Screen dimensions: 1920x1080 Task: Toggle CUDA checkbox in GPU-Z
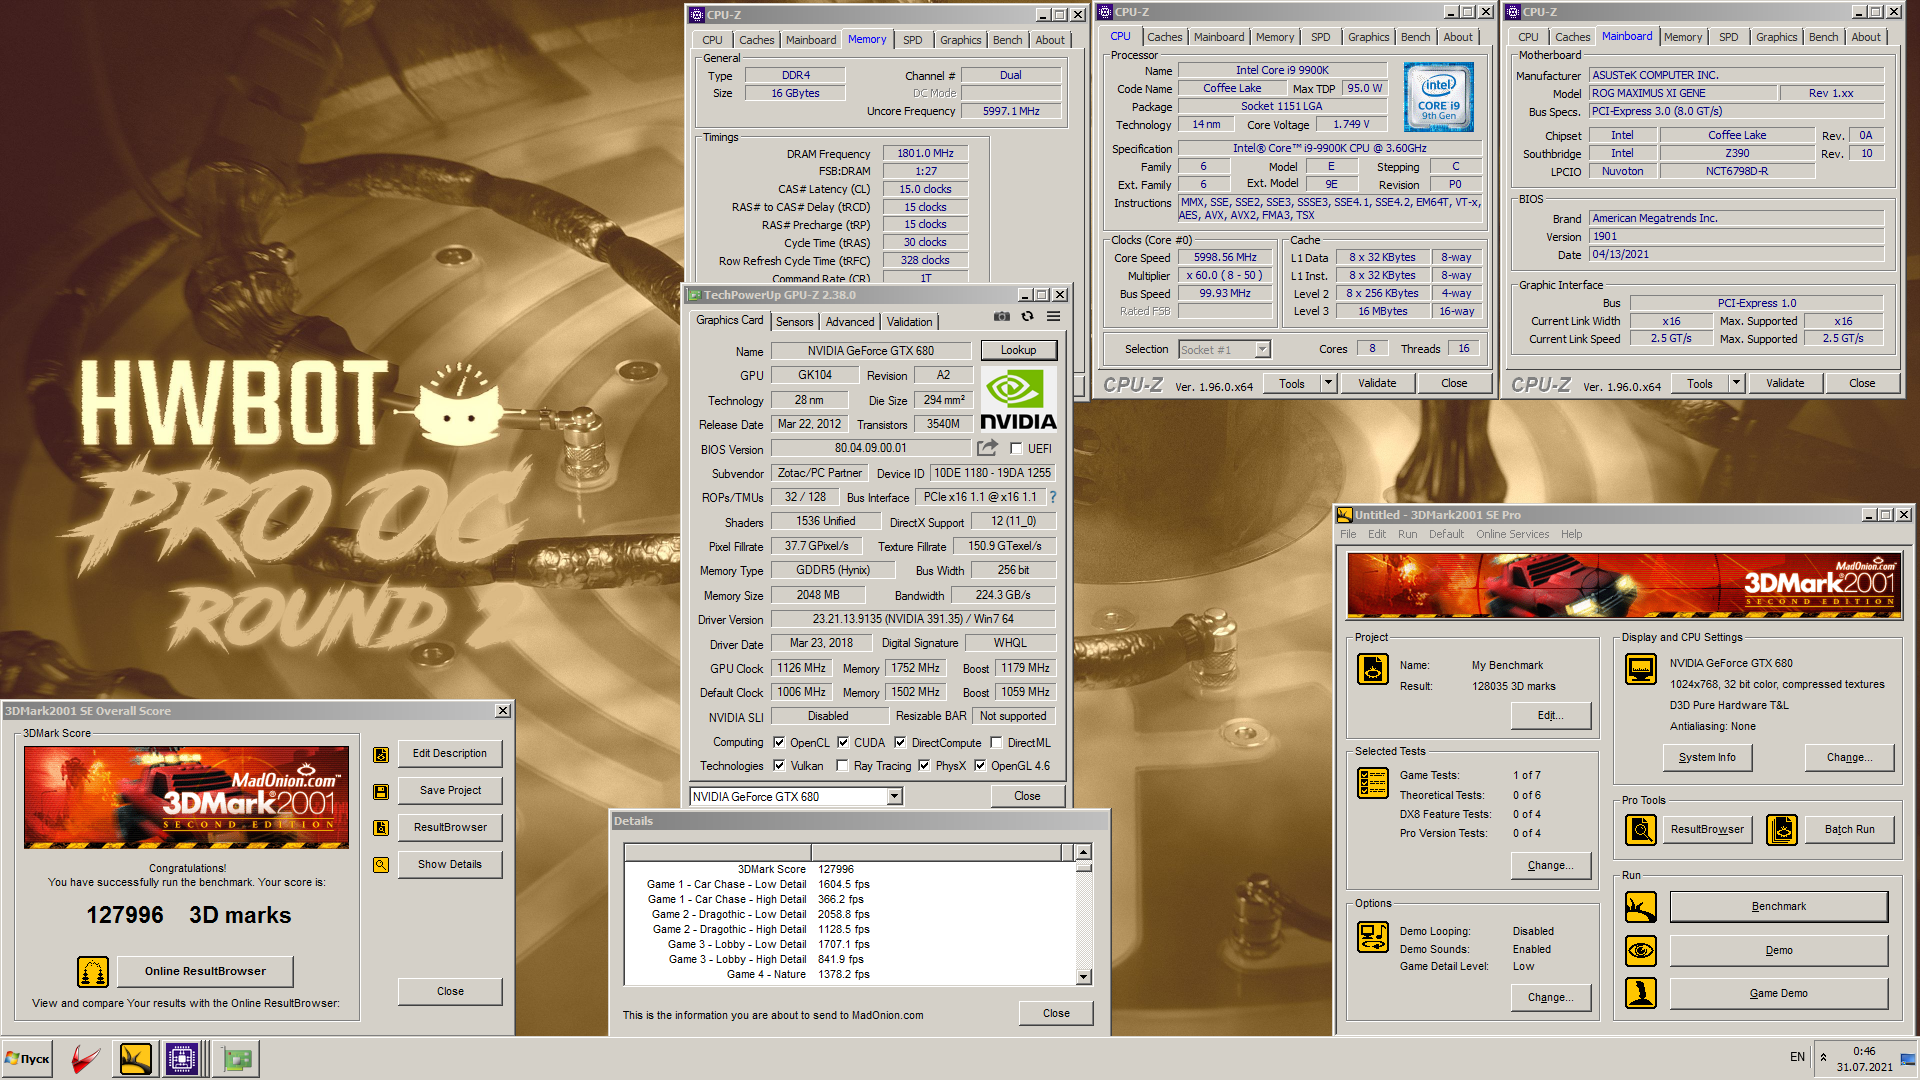[843, 742]
